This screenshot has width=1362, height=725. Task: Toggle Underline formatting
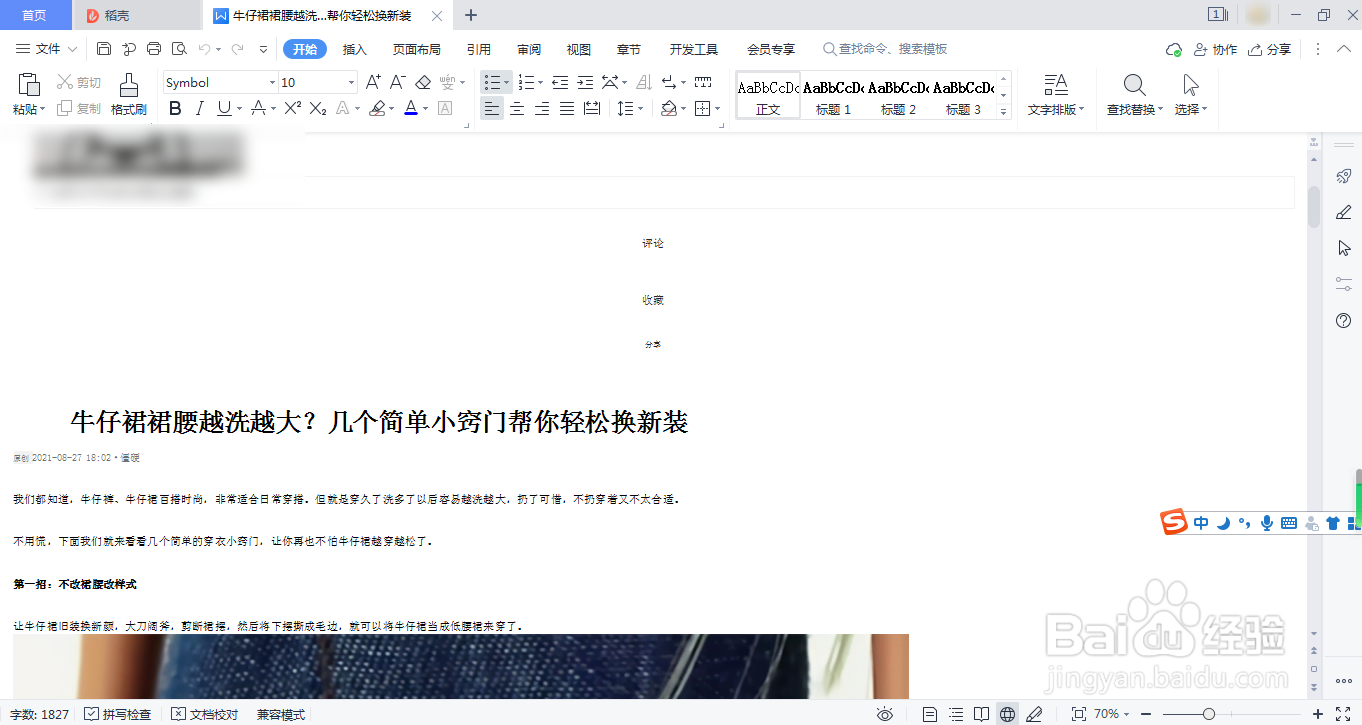pos(224,108)
